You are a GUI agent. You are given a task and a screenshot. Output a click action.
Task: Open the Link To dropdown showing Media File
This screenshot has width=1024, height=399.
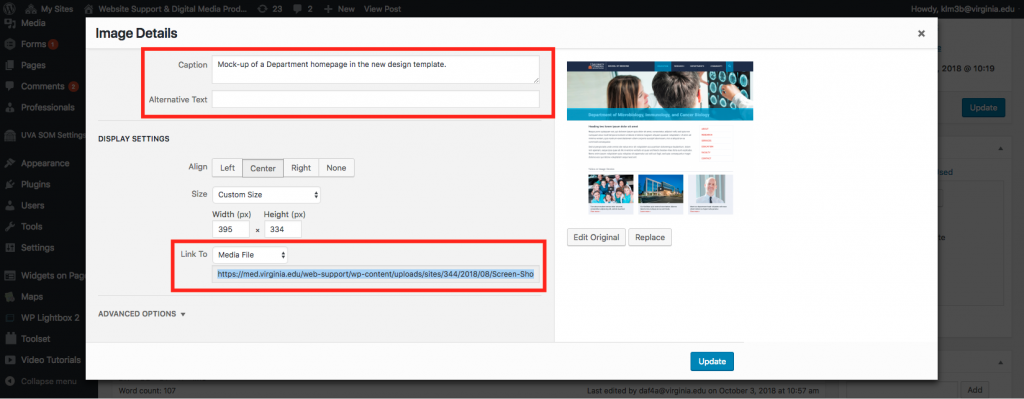[x=250, y=255]
